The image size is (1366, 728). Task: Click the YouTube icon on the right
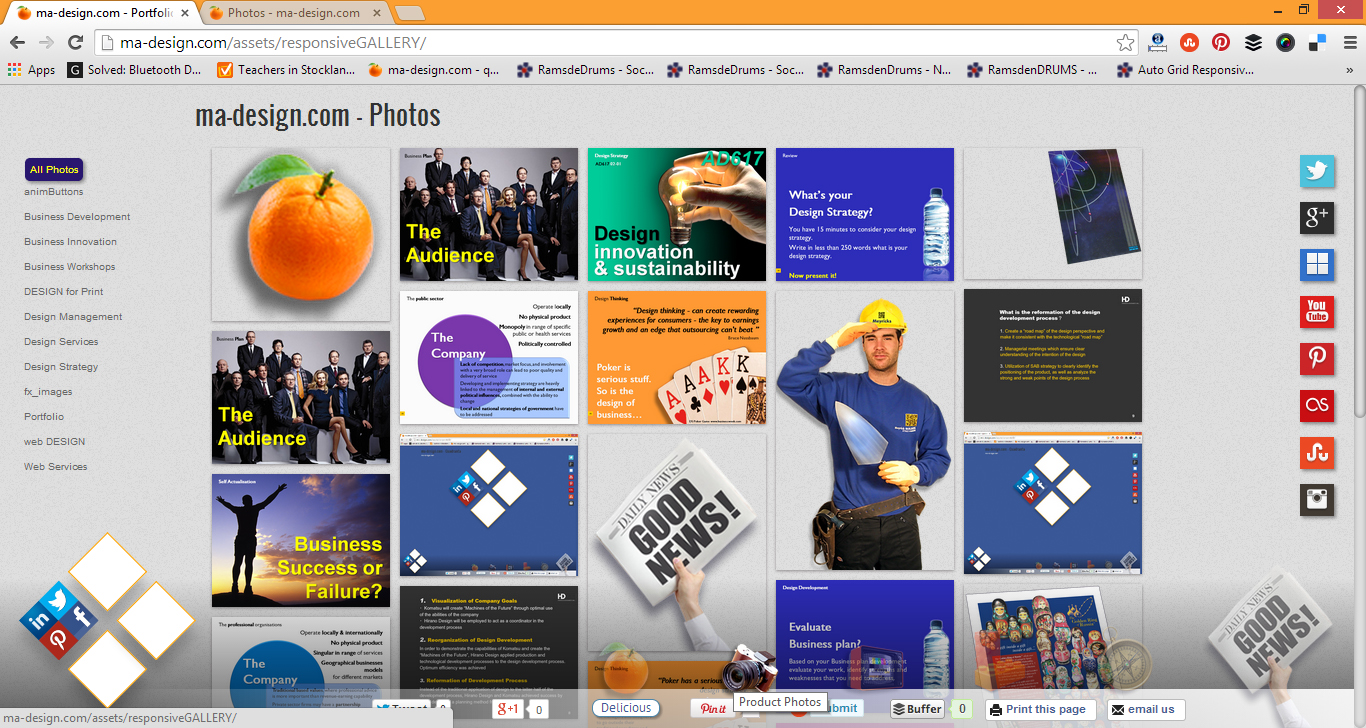1316,312
